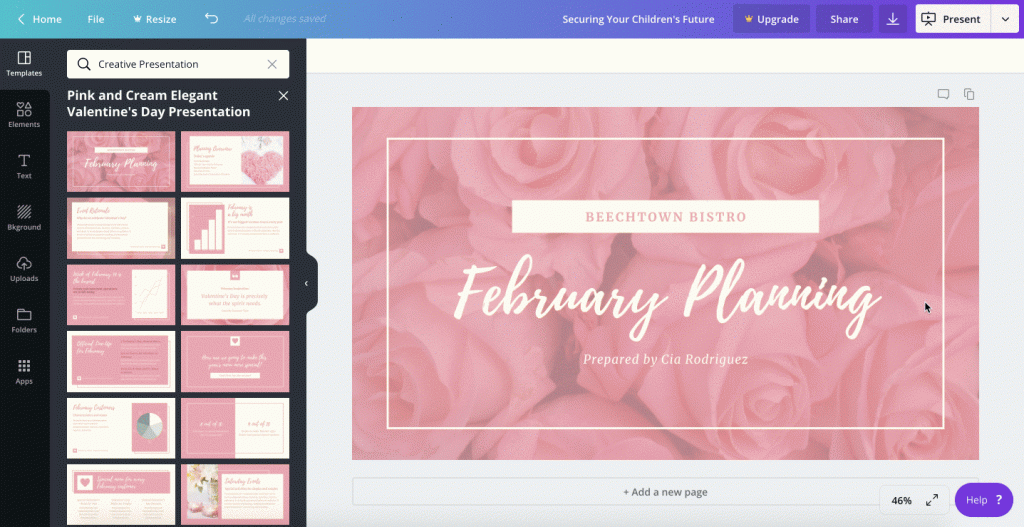
Task: Select the Event Rationale template thumbnail
Action: [121, 228]
